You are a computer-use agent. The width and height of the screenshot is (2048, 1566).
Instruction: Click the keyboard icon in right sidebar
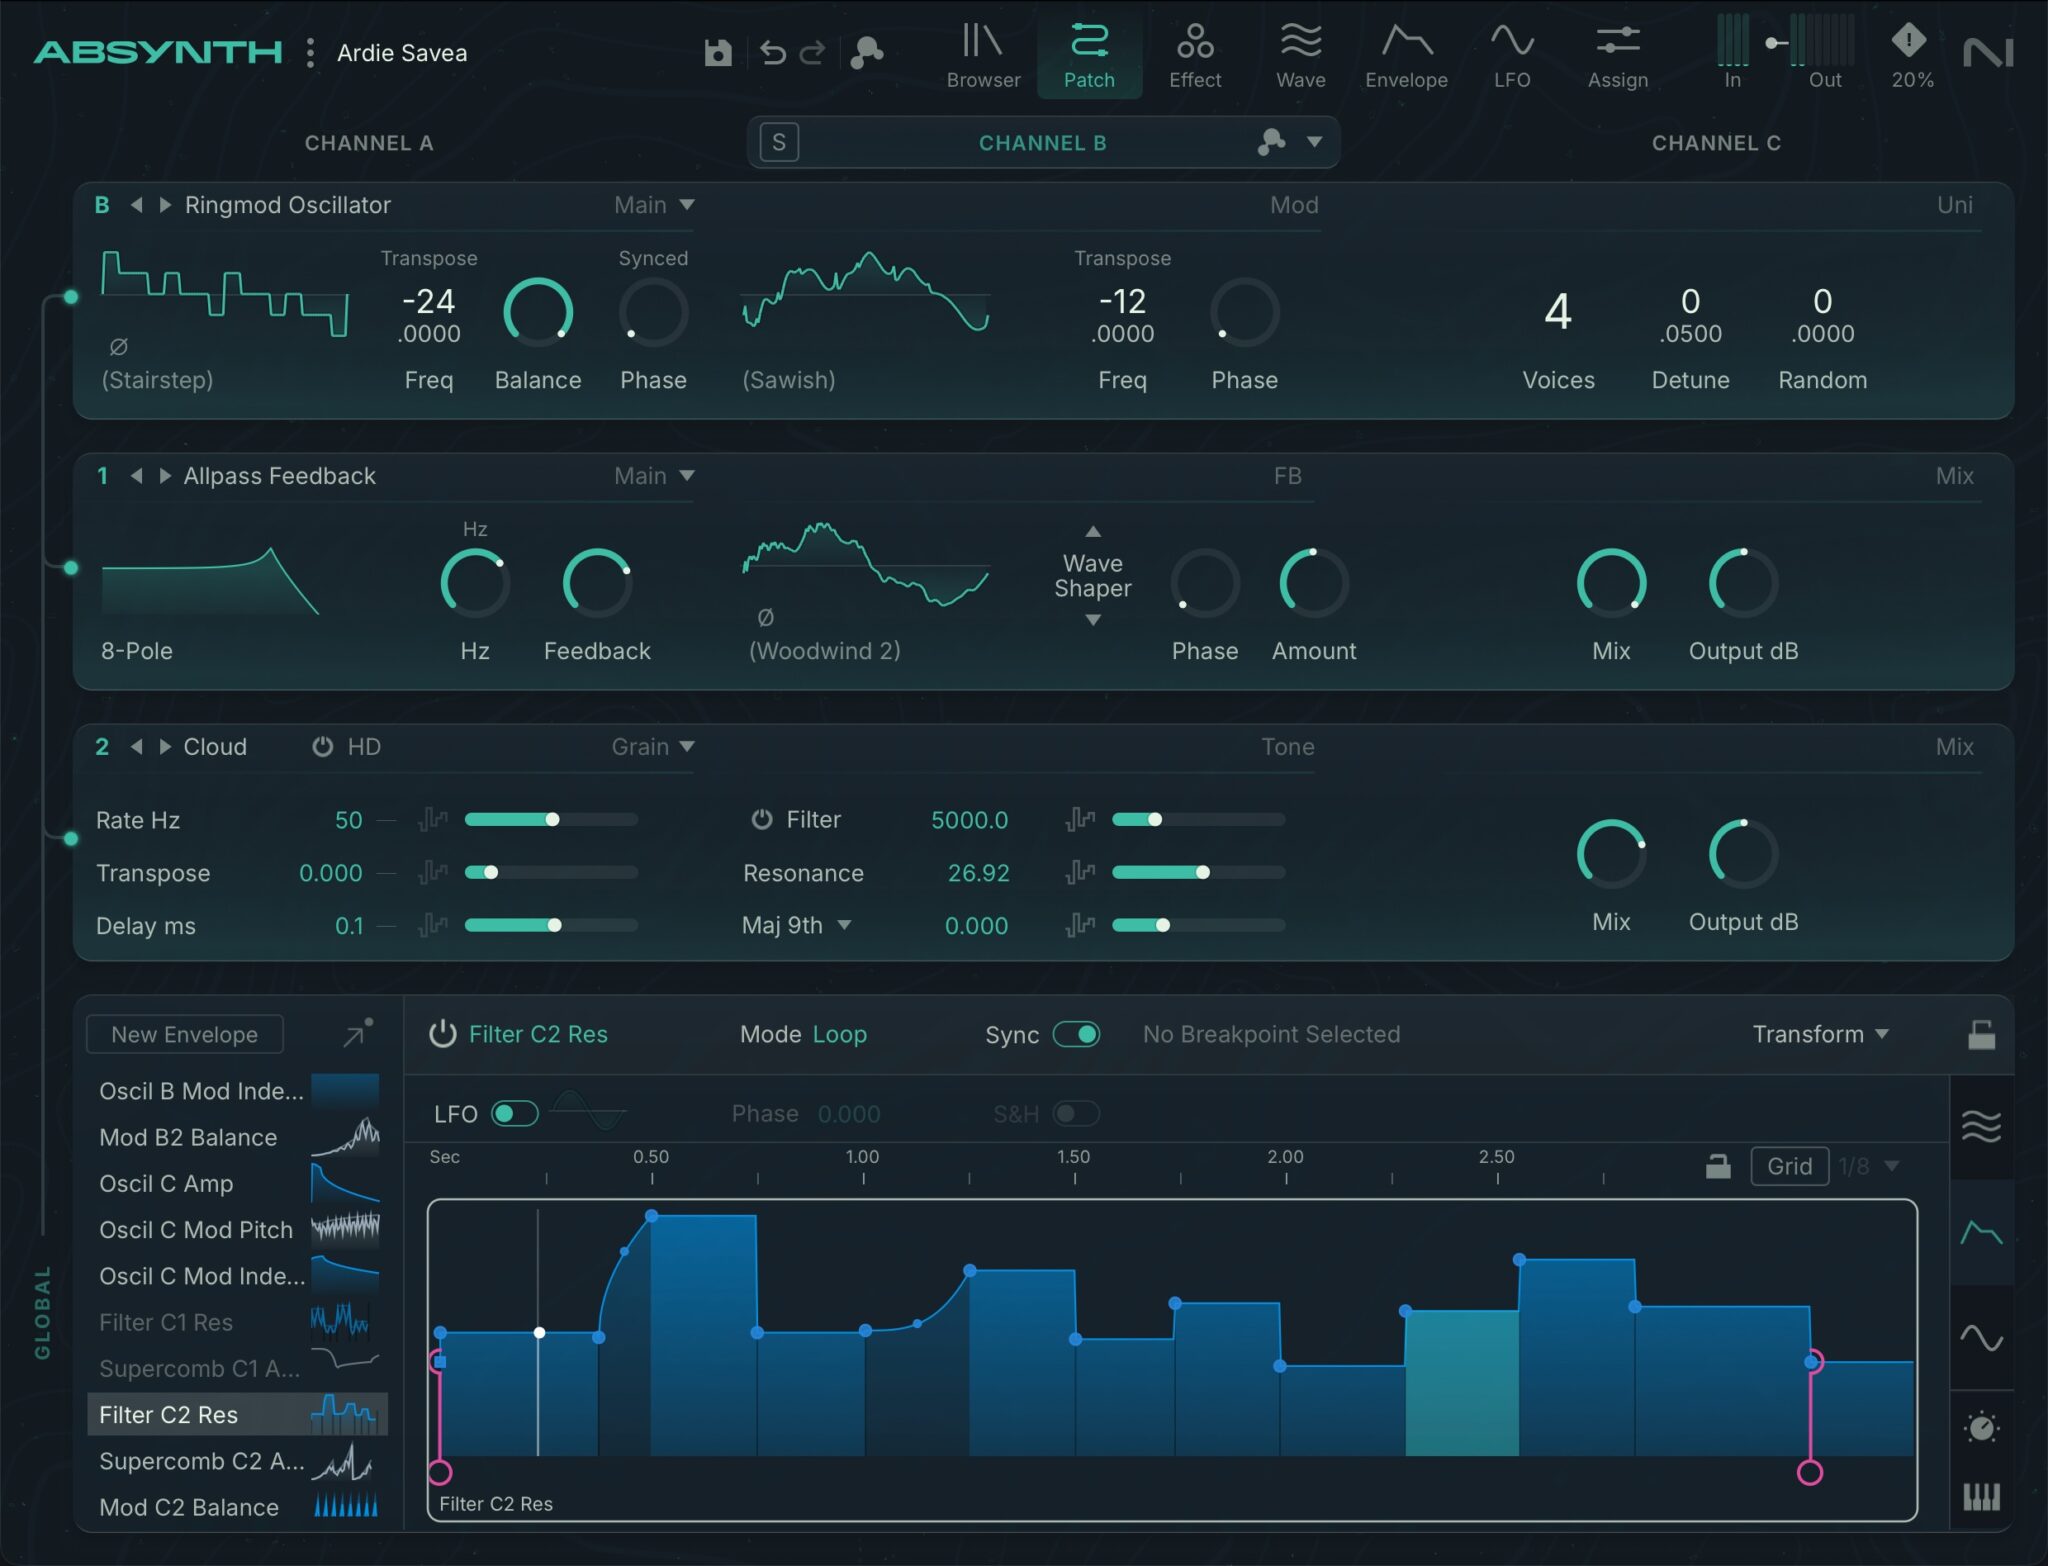(1981, 1497)
